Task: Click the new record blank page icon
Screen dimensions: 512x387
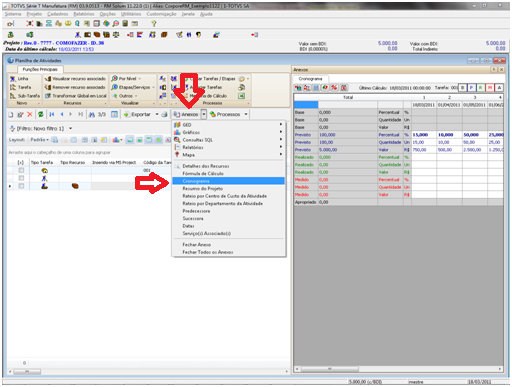Action: pyautogui.click(x=11, y=114)
